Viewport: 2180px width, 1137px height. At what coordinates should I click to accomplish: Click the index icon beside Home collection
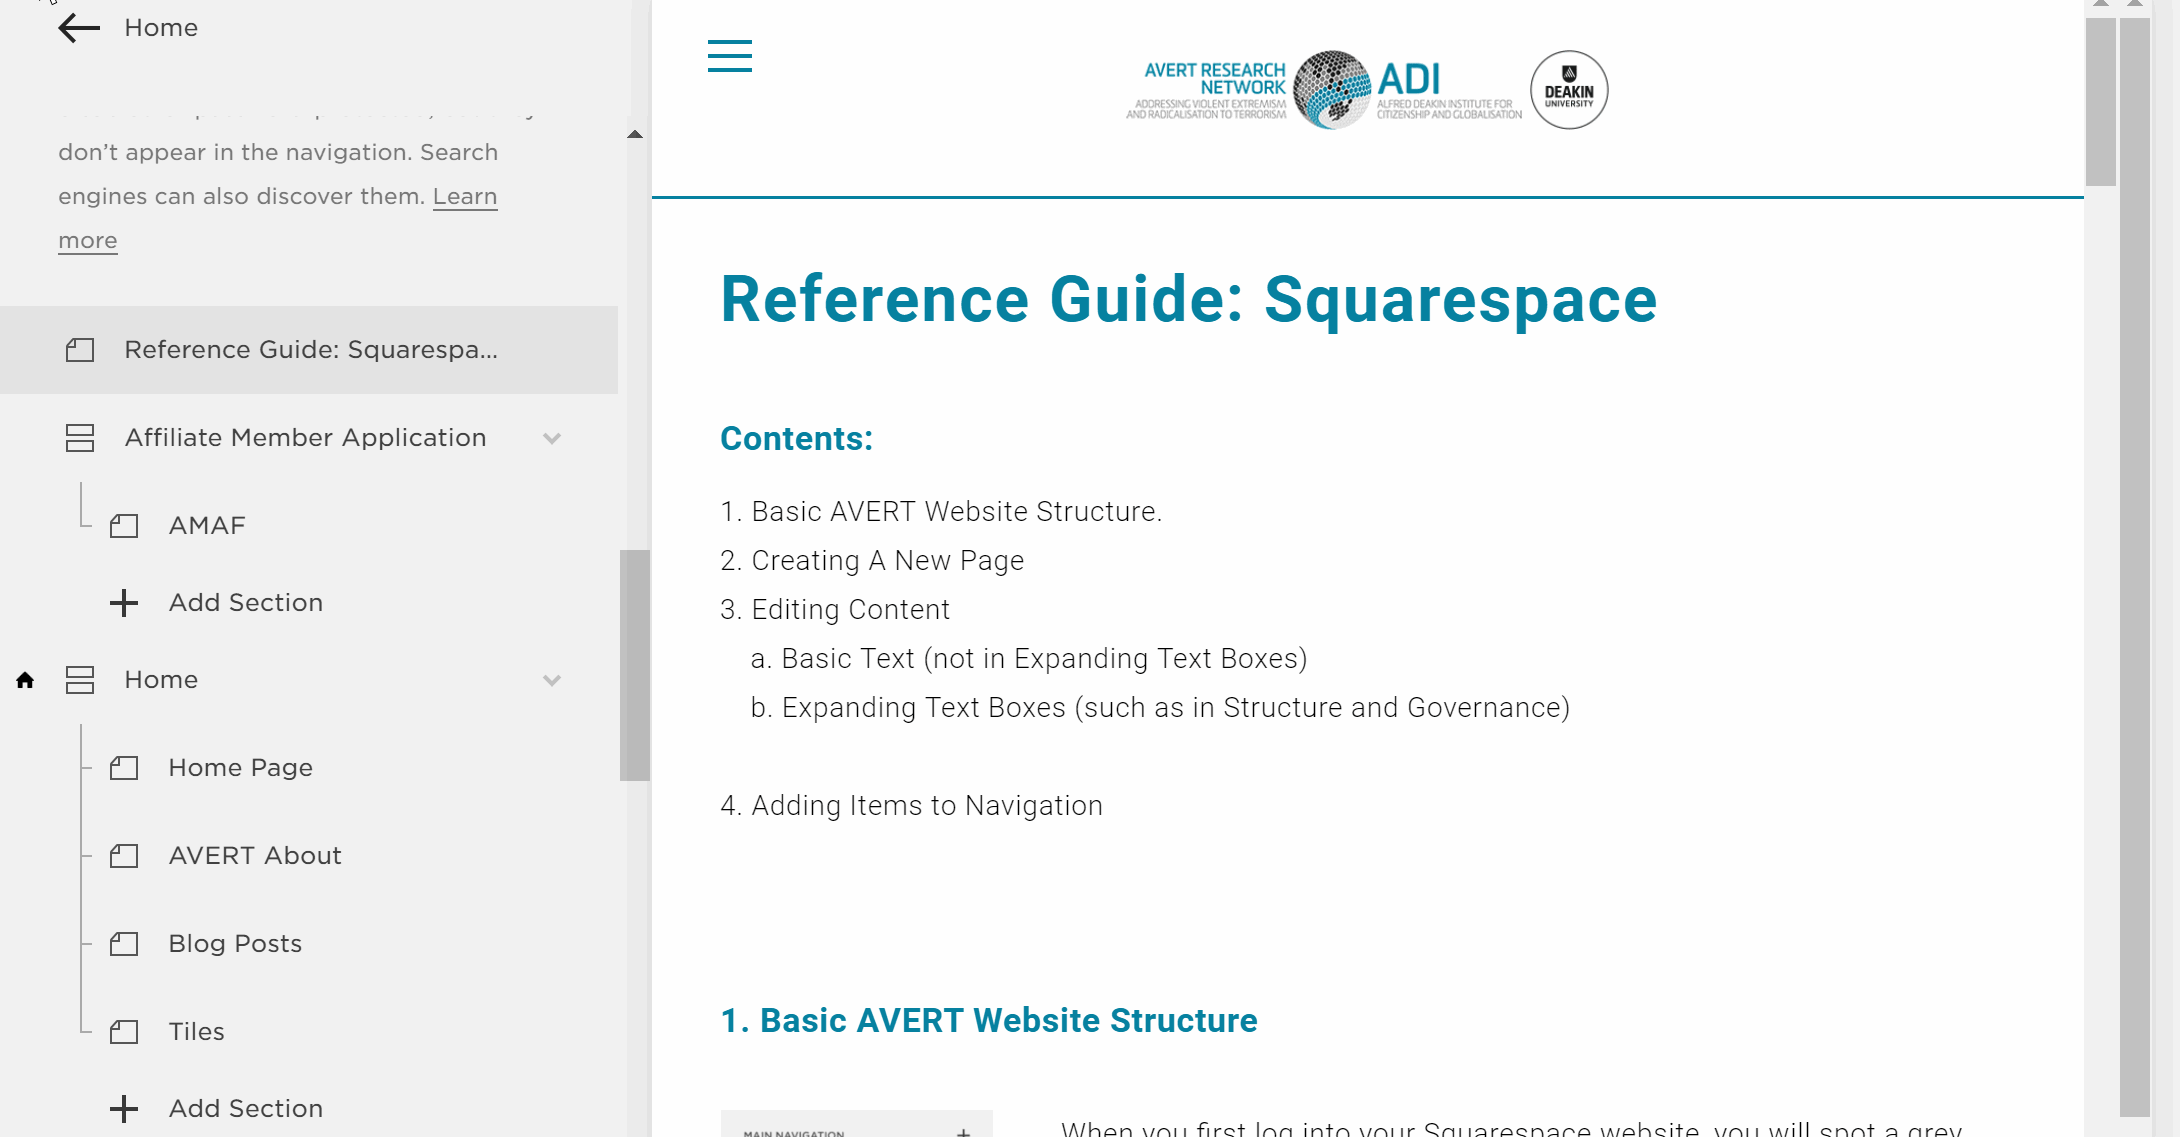pos(80,680)
